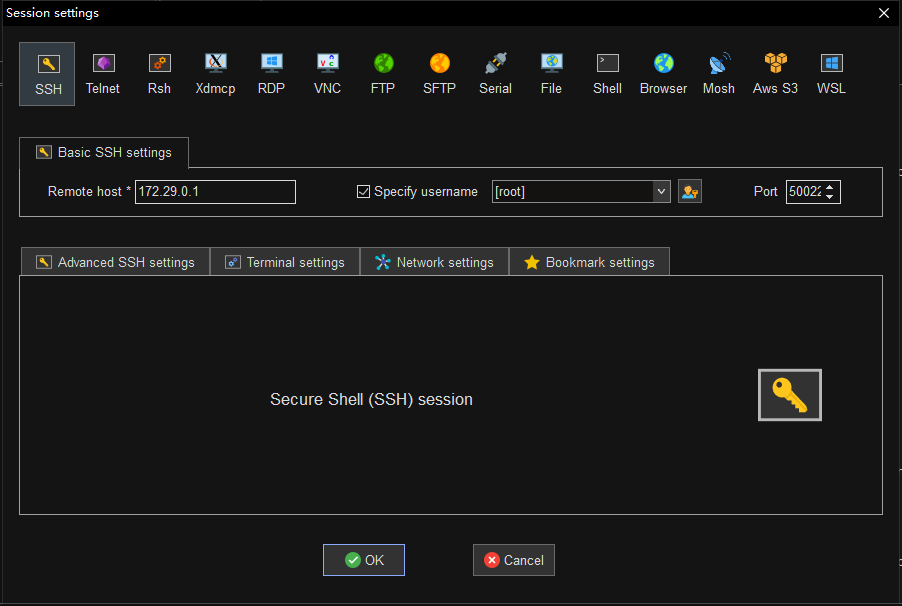The width and height of the screenshot is (902, 606).
Task: Select the WSL session icon
Action: 831,74
